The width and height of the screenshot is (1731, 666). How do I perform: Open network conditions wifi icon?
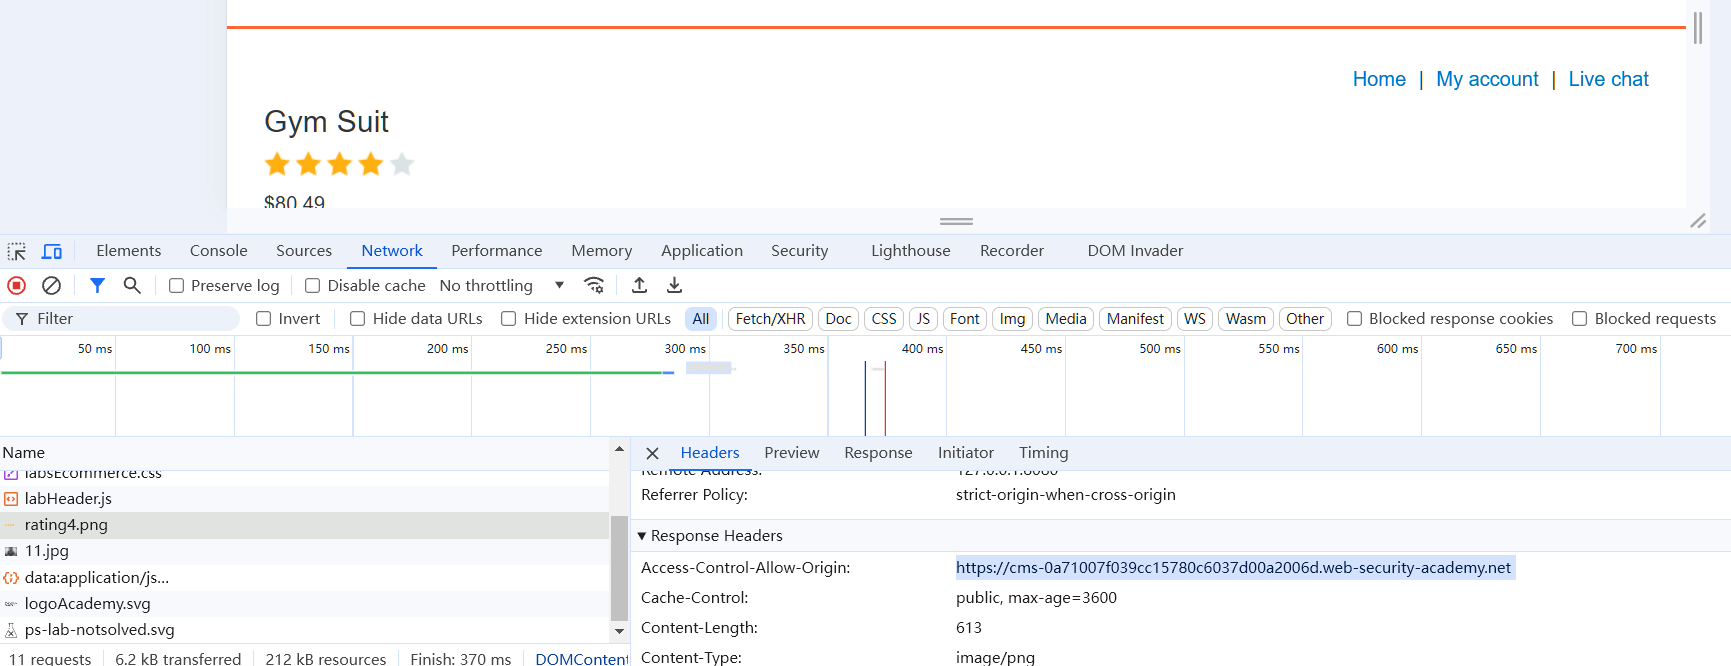click(594, 286)
